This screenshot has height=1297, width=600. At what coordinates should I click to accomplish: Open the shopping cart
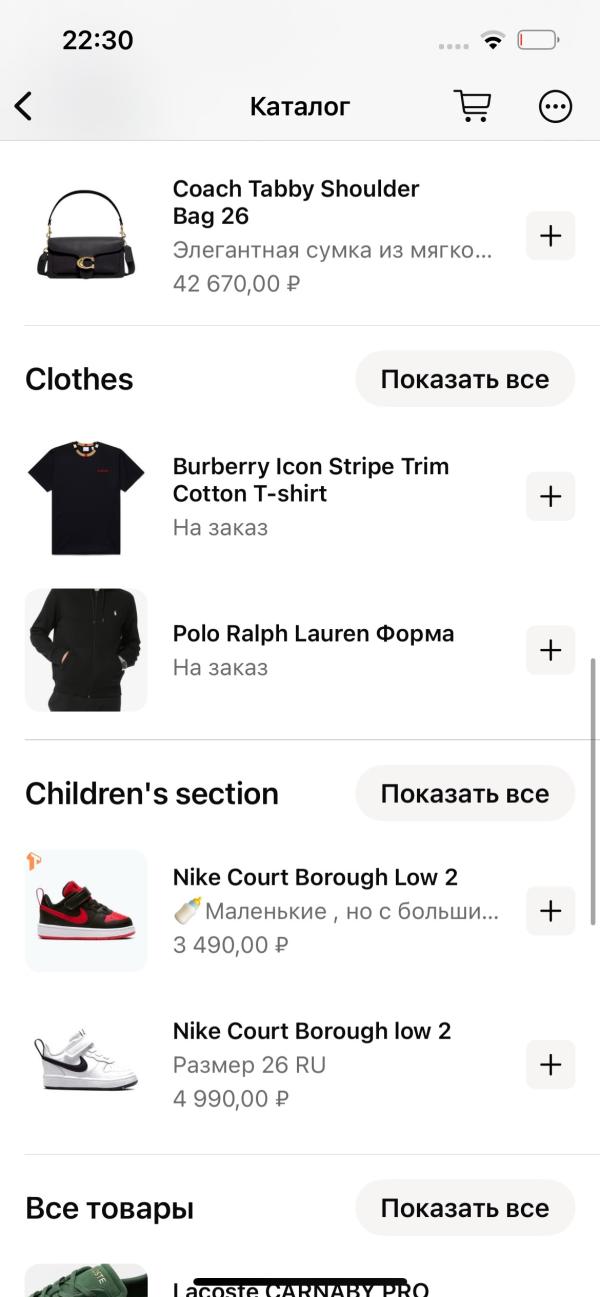472,105
